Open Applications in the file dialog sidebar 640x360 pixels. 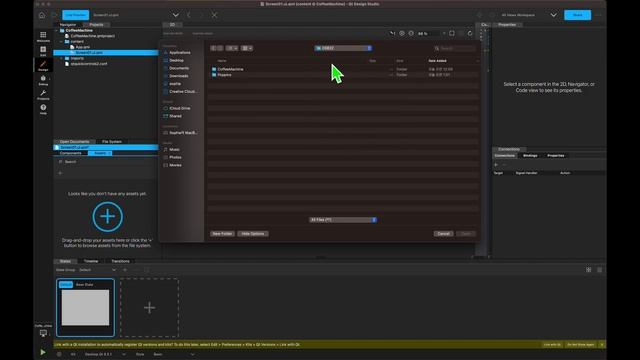(180, 53)
